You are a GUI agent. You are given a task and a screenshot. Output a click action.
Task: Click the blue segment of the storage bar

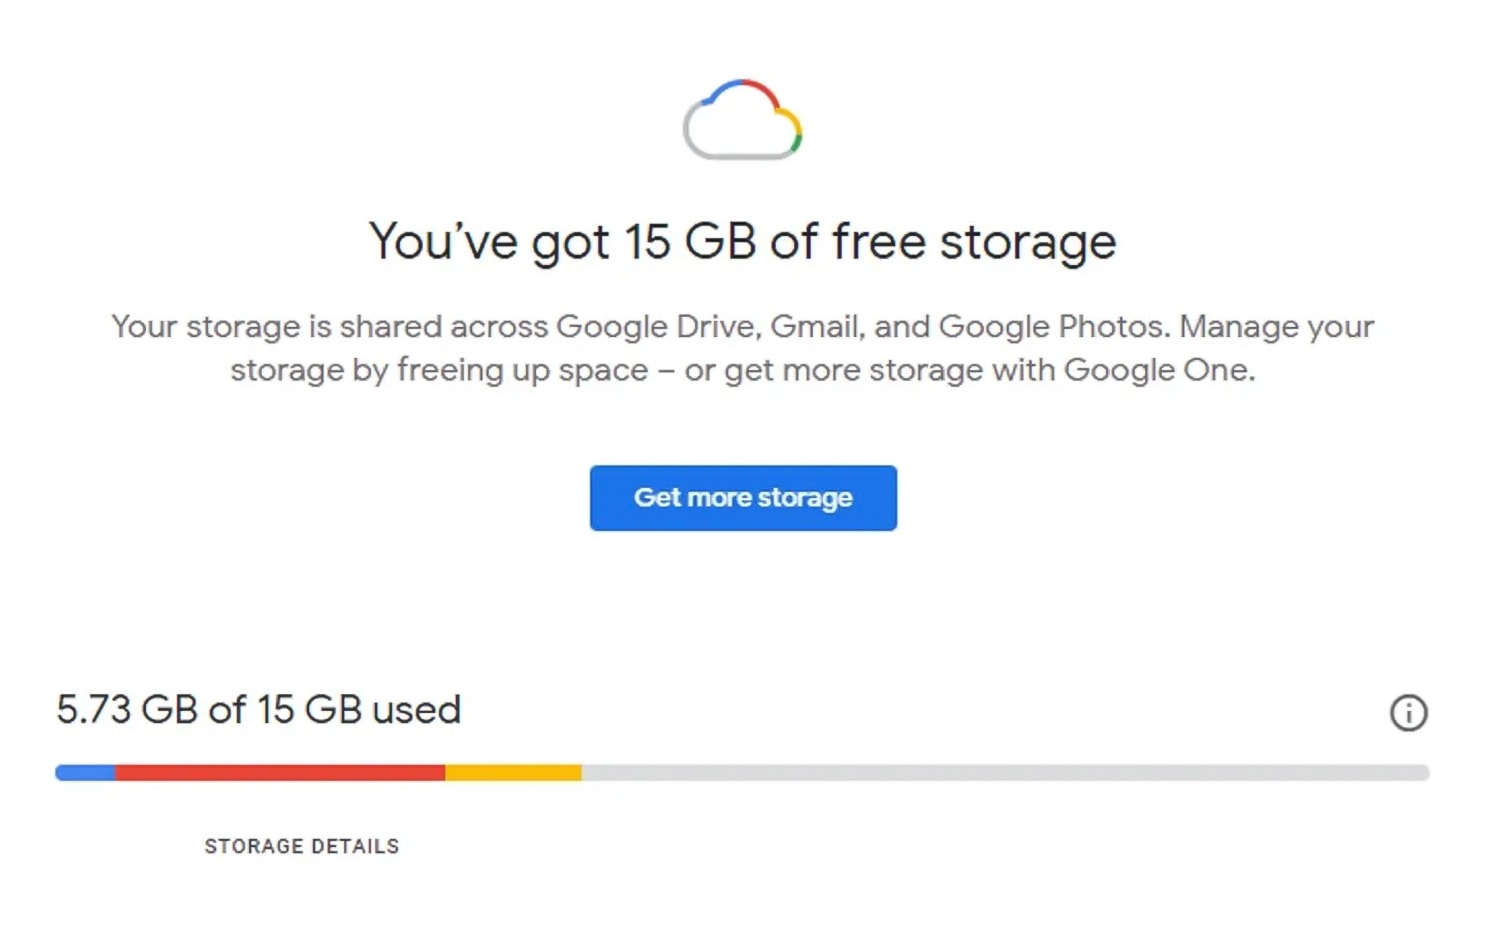point(86,773)
